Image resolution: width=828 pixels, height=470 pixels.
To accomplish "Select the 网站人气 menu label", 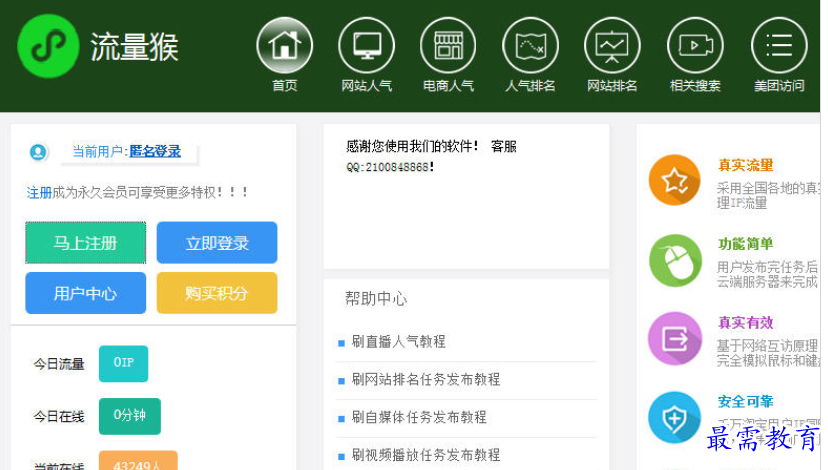I will (x=366, y=86).
